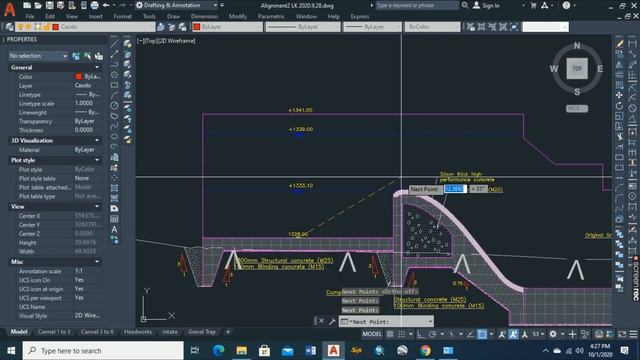Viewport: 640px width, 360px height.
Task: Toggle MODEL space button in status bar
Action: (x=372, y=334)
